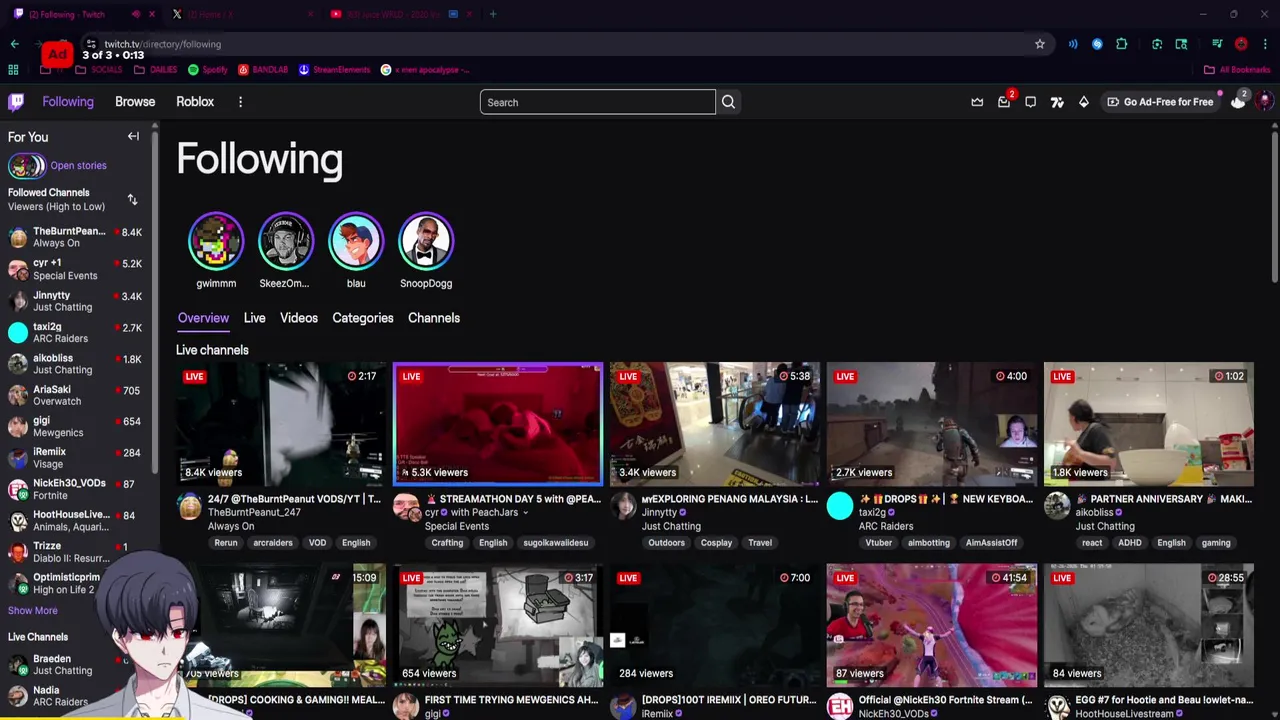This screenshot has width=1280, height=720.
Task: Click the Shazam extension icon
Action: click(1097, 44)
